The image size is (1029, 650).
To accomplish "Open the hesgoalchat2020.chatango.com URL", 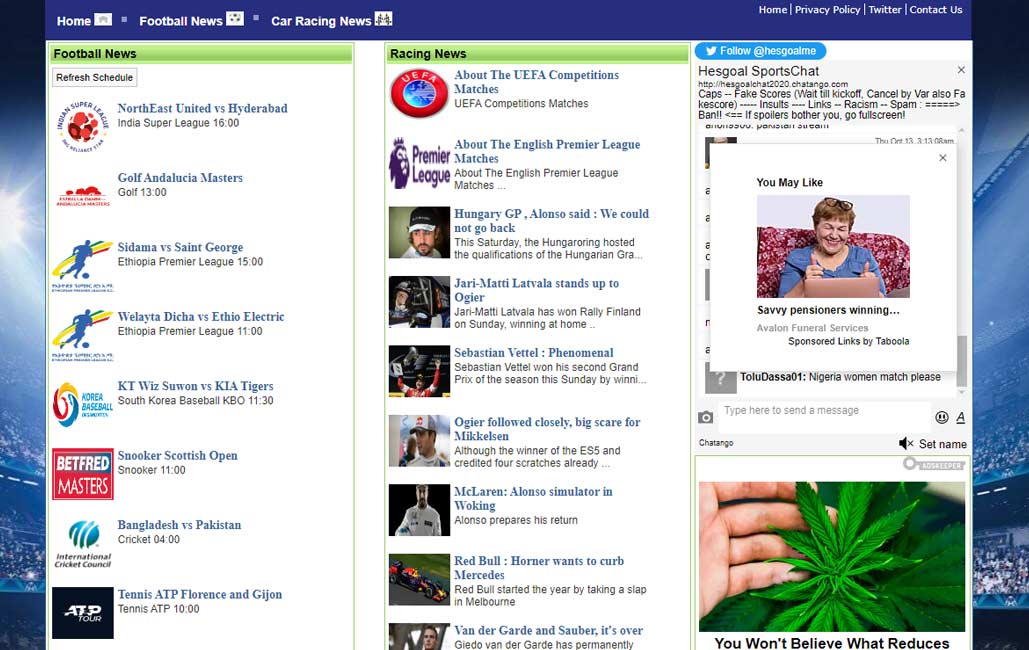I will pyautogui.click(x=772, y=84).
